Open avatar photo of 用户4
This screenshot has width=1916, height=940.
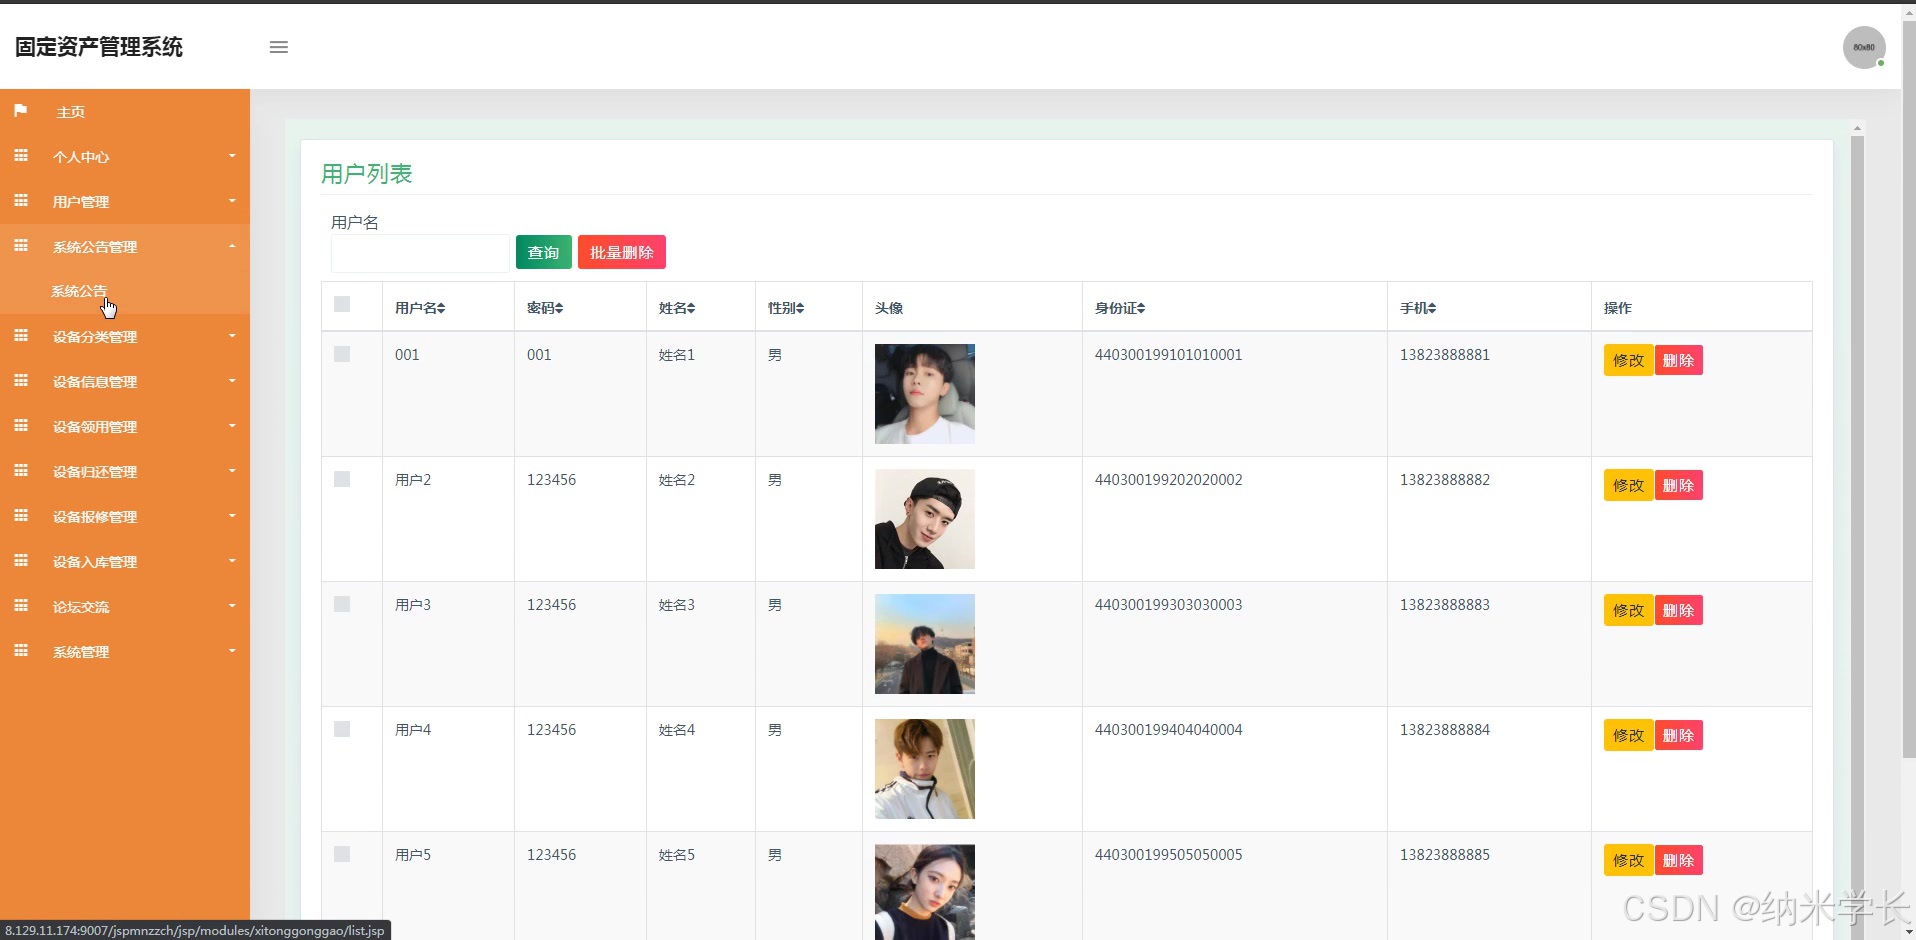(925, 769)
